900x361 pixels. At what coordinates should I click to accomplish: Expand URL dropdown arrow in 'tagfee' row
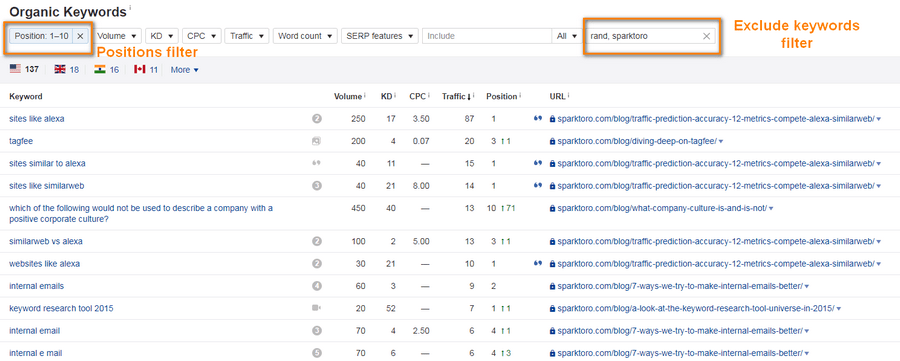[x=721, y=142]
